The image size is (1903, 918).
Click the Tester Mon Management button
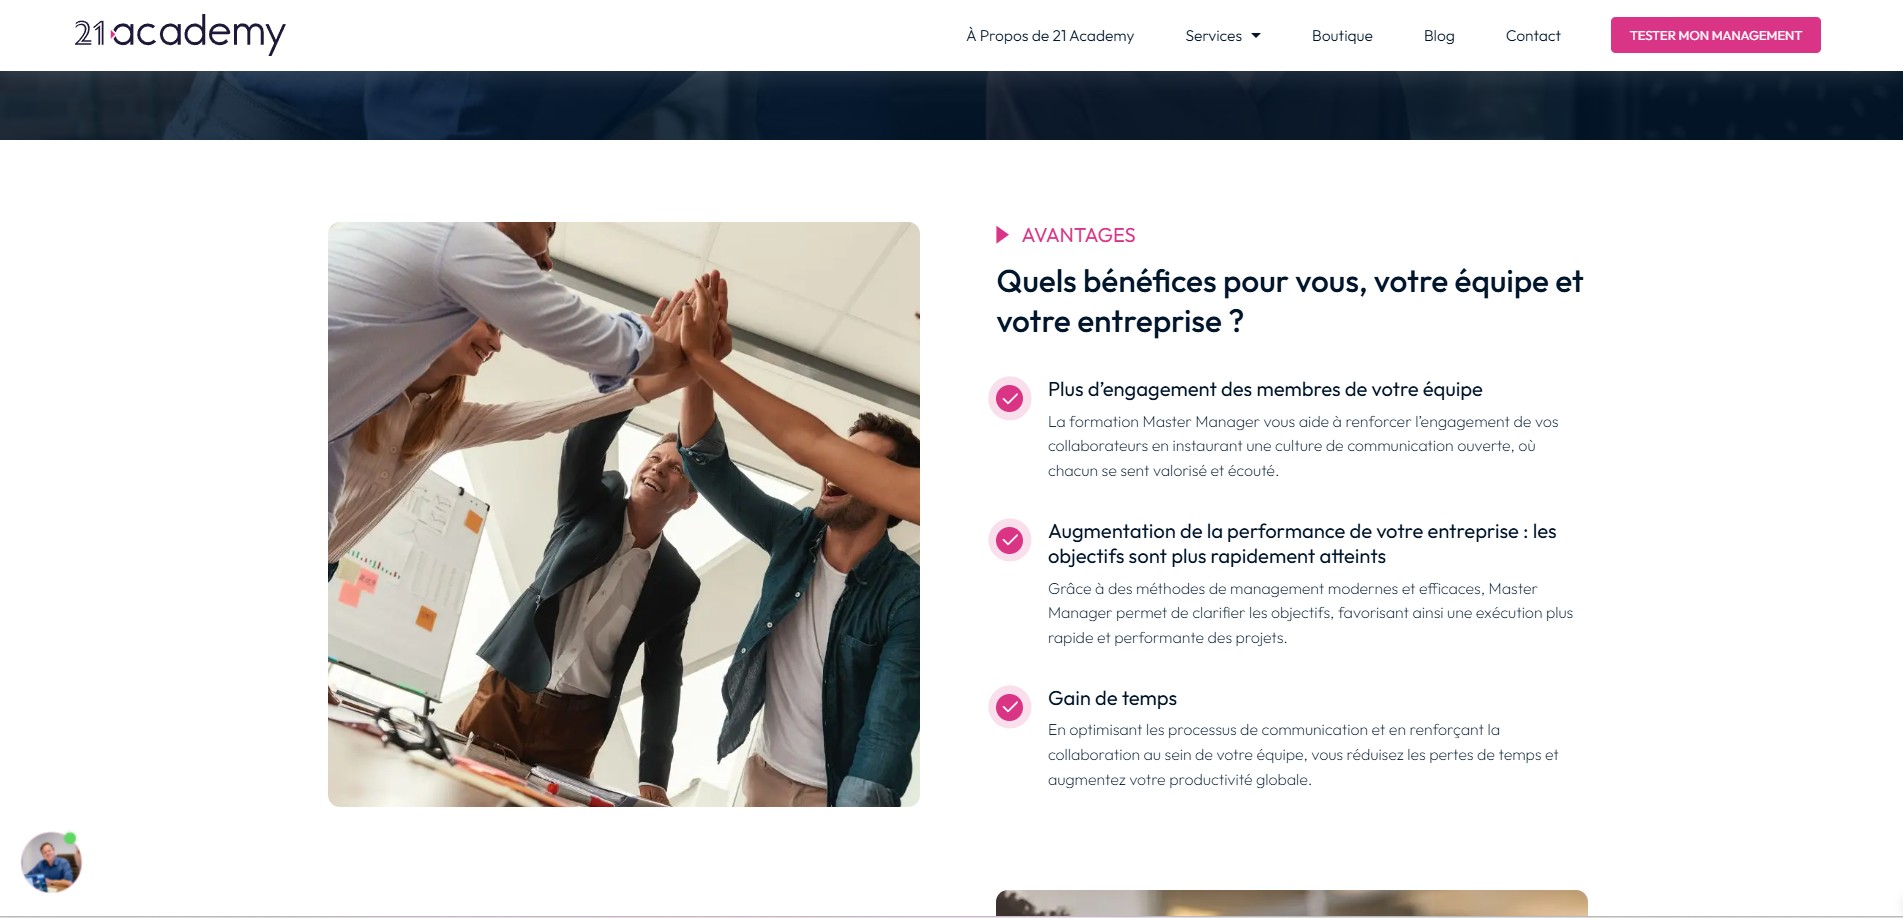[x=1716, y=35]
